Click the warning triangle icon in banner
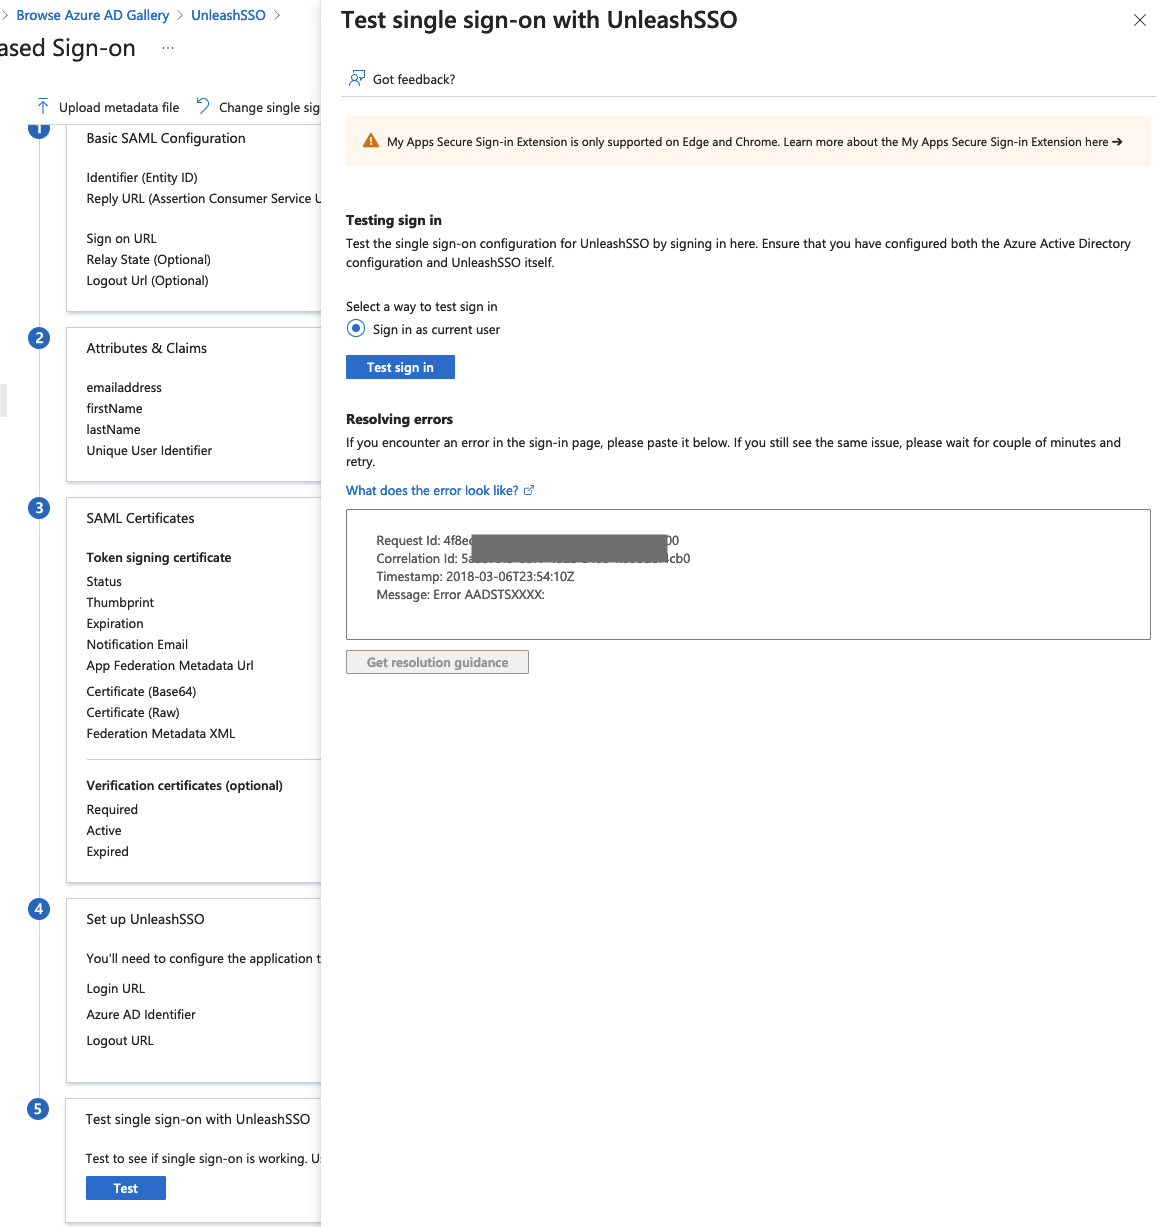The height and width of the screenshot is (1227, 1163). coord(371,141)
